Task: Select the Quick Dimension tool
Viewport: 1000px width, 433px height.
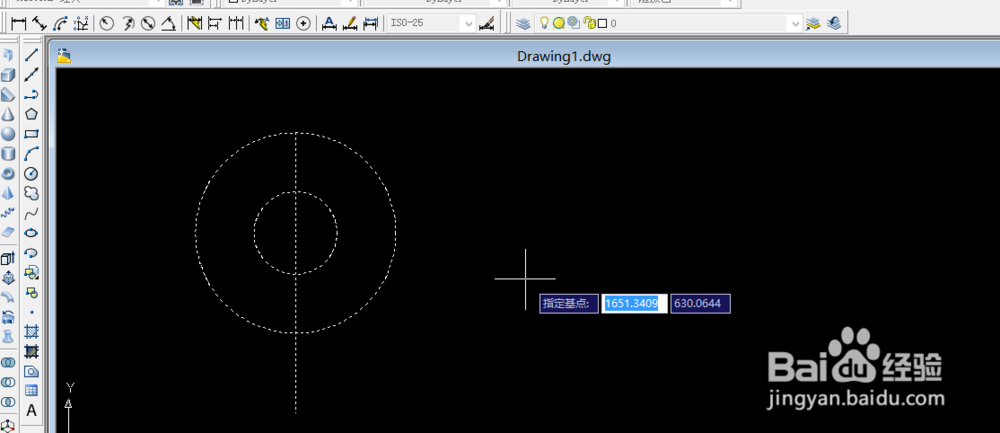Action: click(x=194, y=24)
